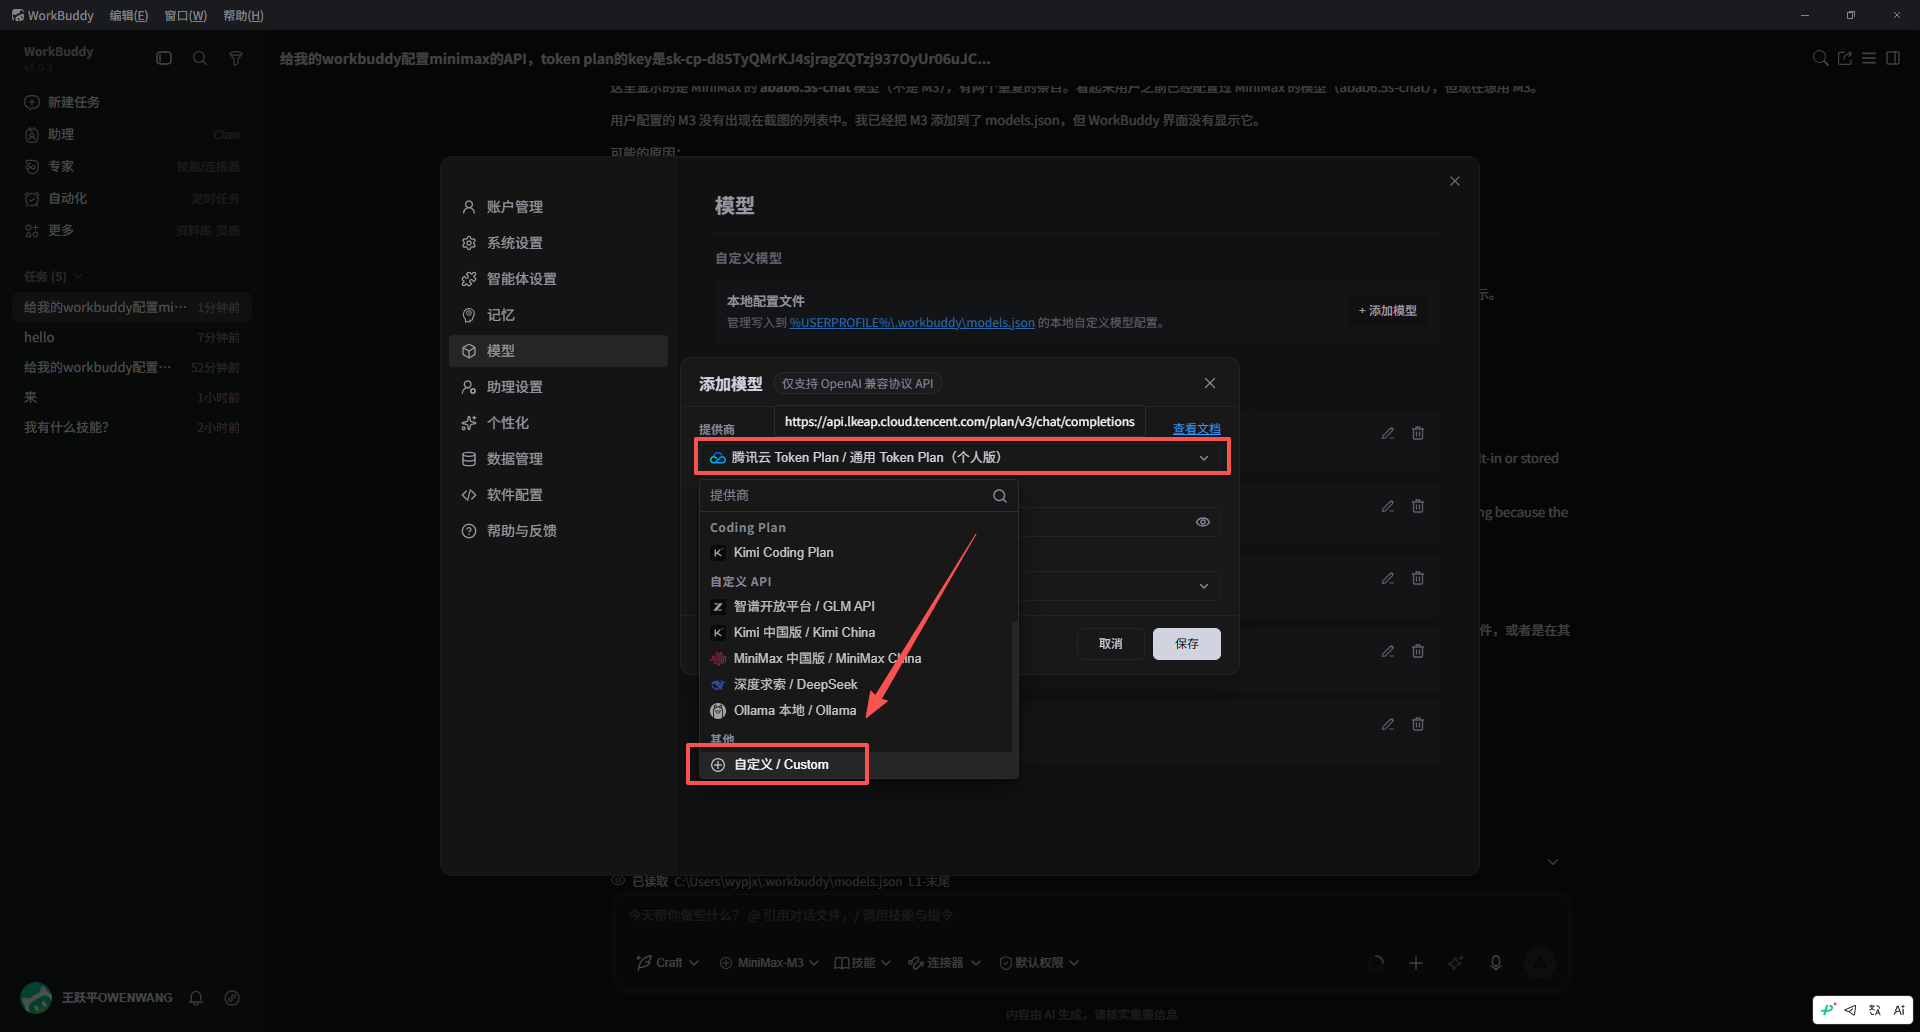Click the sidebar filter icon
This screenshot has height=1032, width=1920.
[236, 58]
